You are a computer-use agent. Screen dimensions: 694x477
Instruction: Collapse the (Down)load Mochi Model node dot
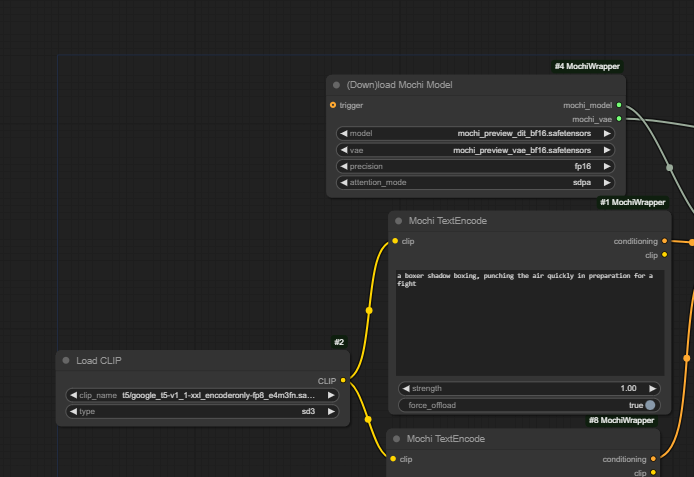[x=336, y=85]
